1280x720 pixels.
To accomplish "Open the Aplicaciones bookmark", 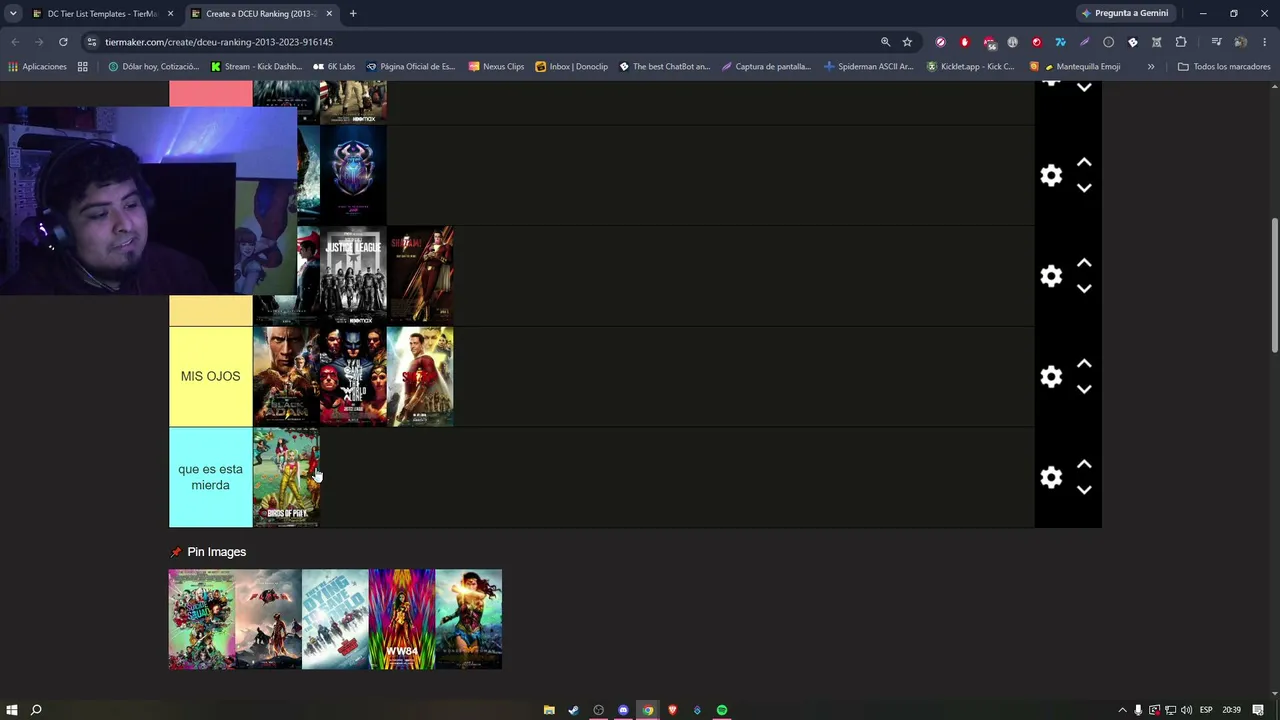I will click(38, 67).
